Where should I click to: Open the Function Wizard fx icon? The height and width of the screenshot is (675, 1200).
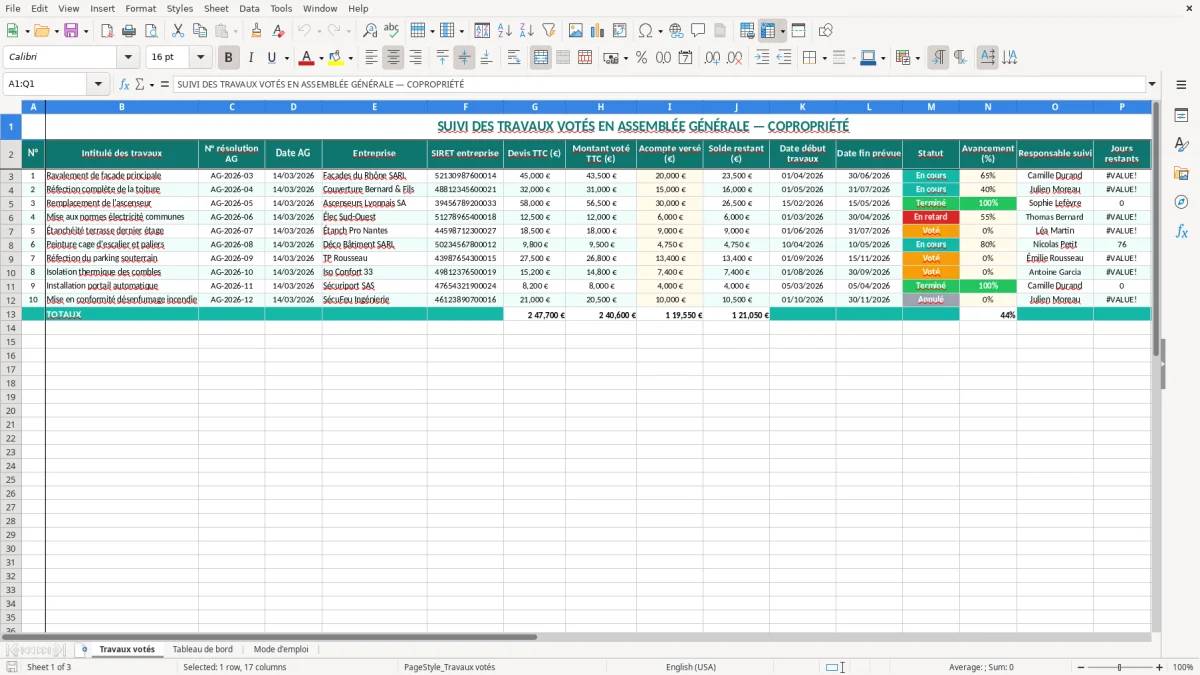pos(124,85)
